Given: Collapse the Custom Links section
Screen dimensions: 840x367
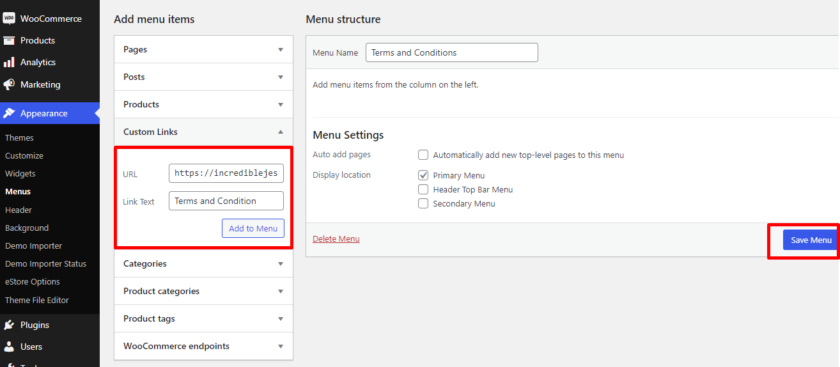Looking at the screenshot, I should coord(280,132).
